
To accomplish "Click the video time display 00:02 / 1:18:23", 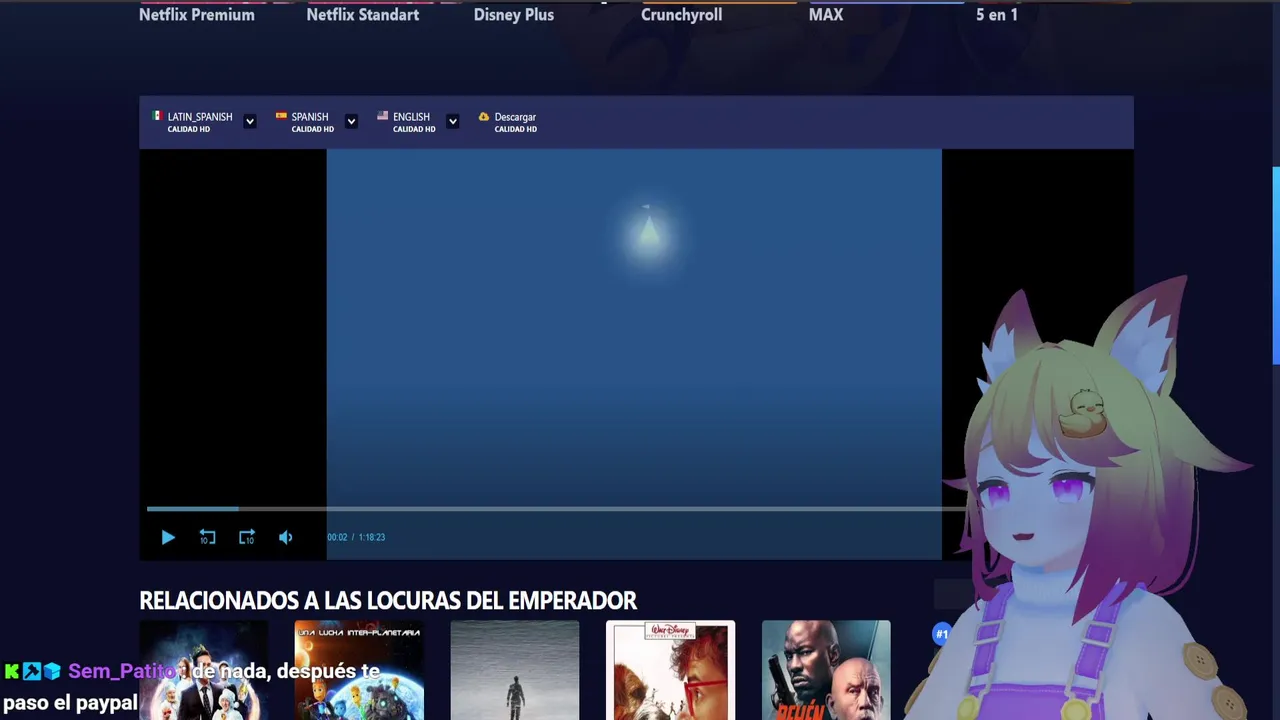I will [356, 537].
